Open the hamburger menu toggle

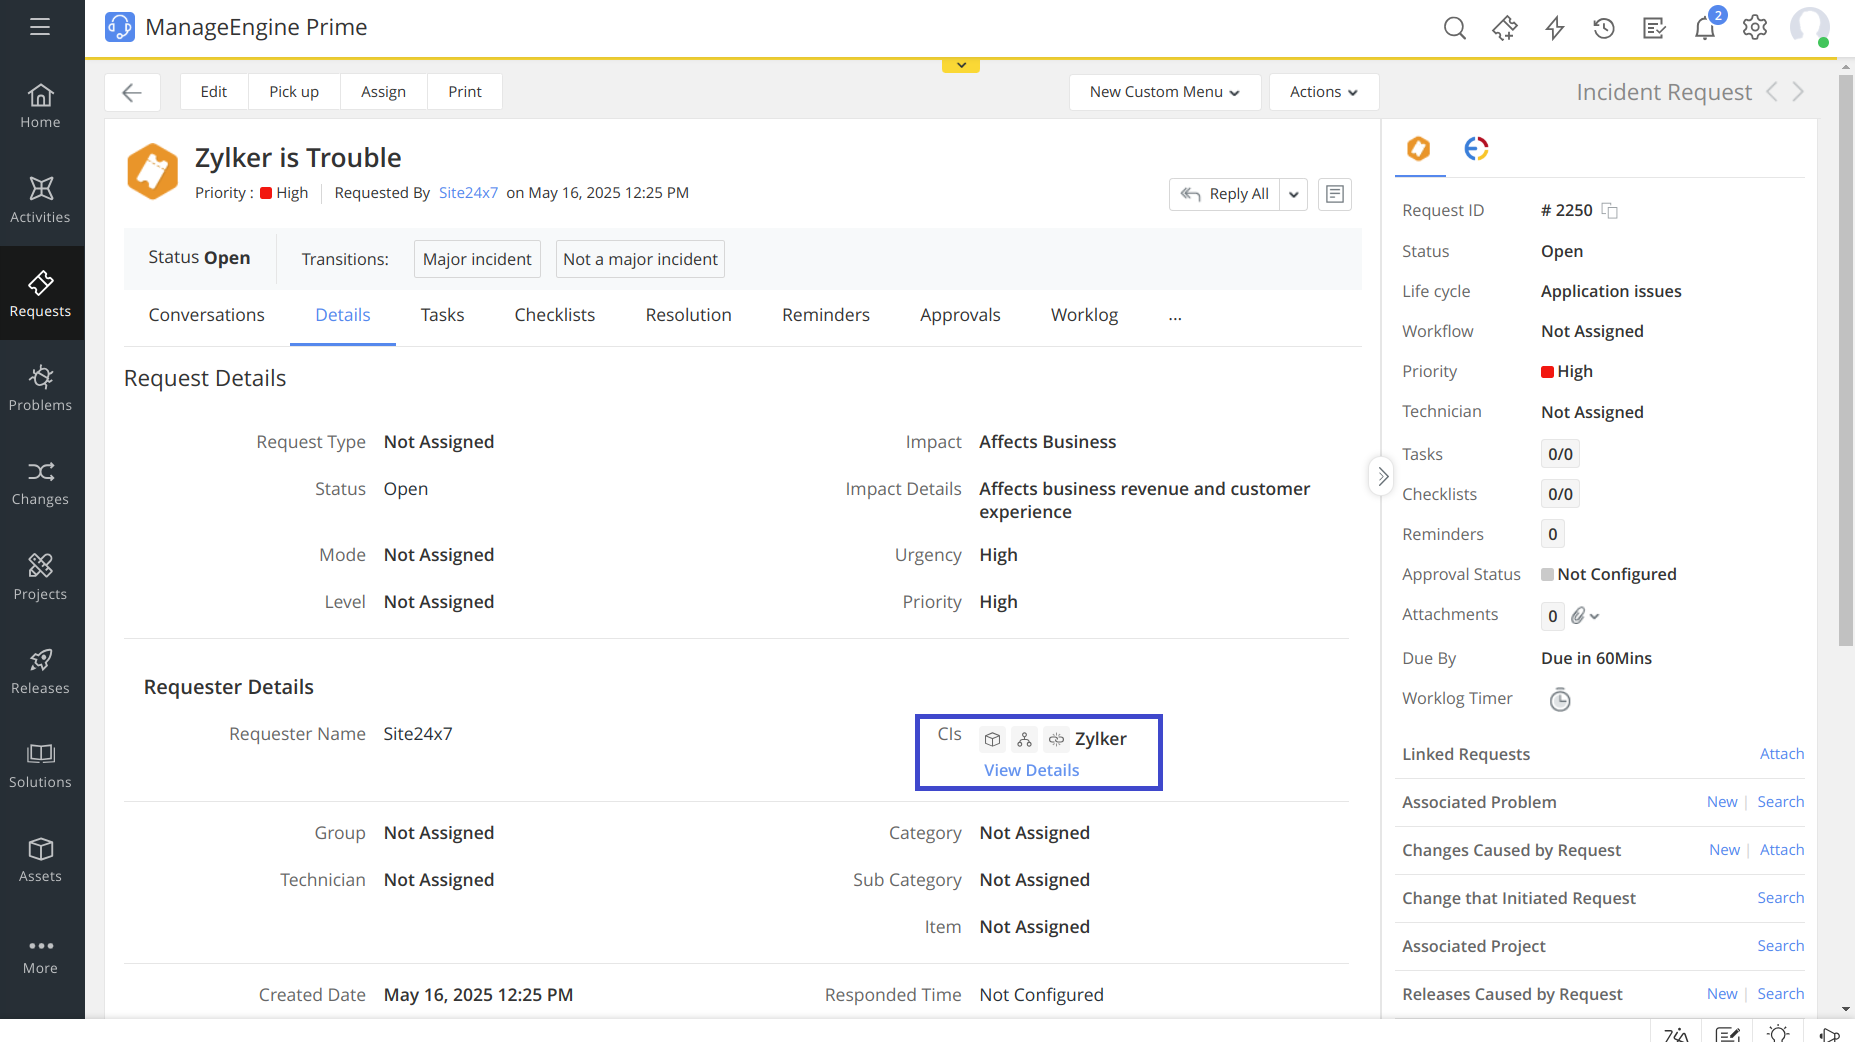coord(40,27)
